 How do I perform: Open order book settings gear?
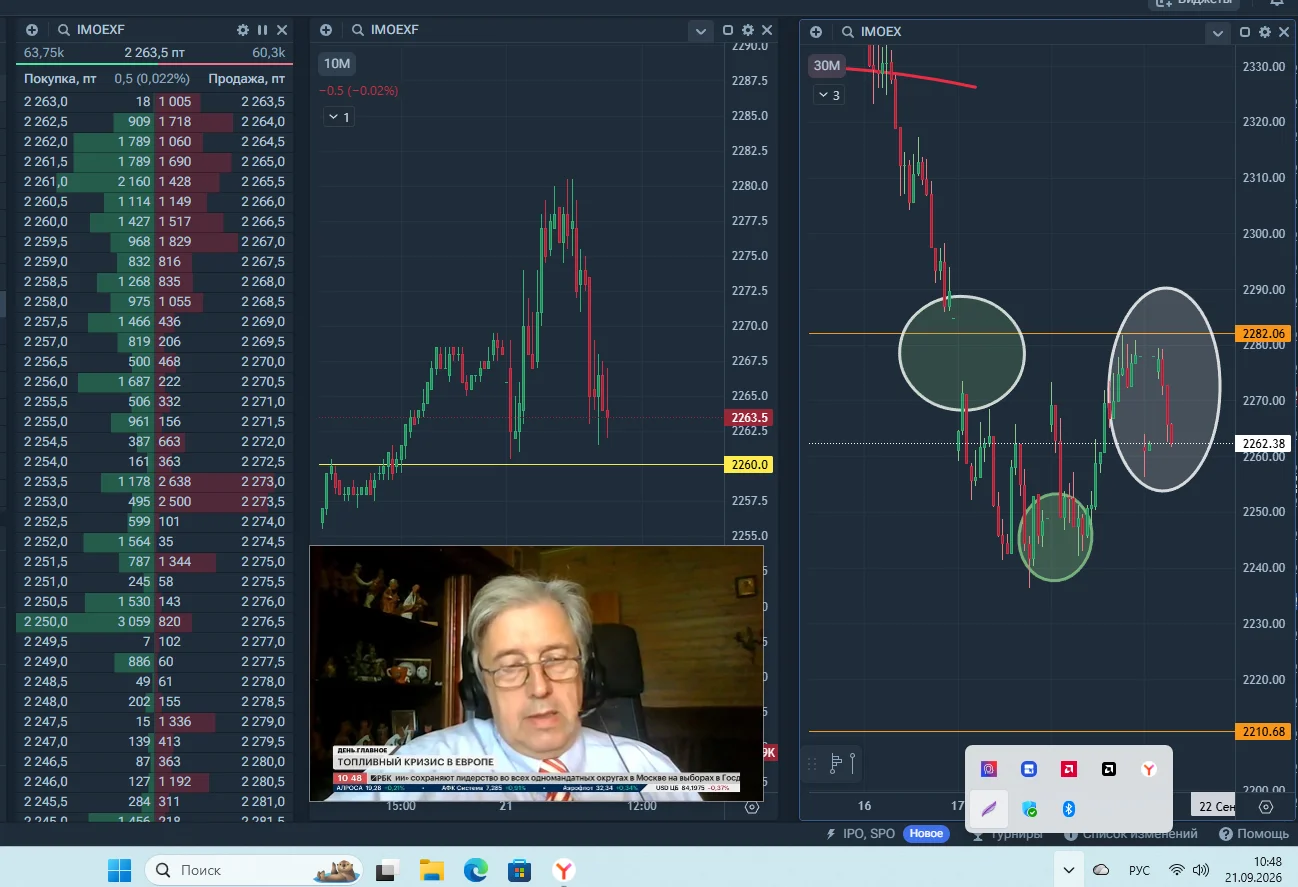coord(243,30)
